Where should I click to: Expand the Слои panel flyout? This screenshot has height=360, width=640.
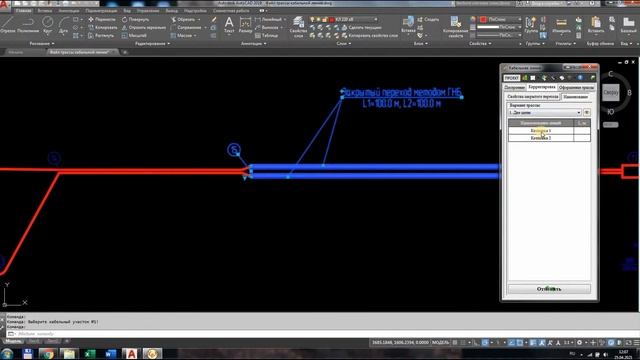[344, 43]
